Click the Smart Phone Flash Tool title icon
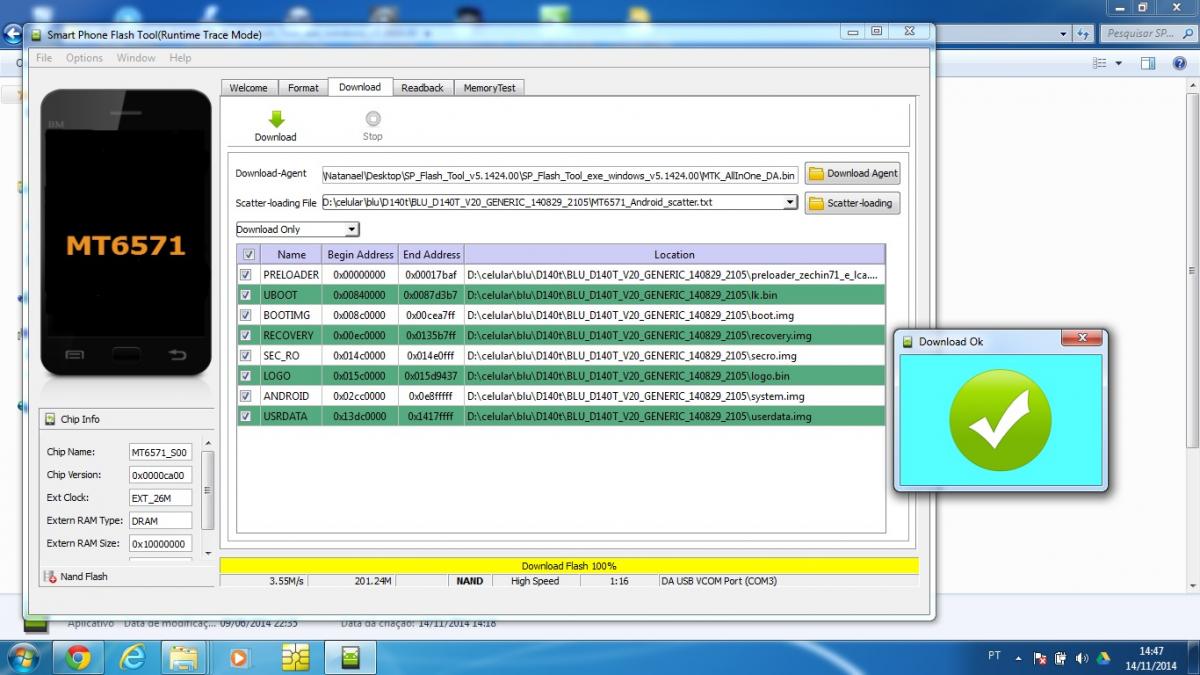 37,35
